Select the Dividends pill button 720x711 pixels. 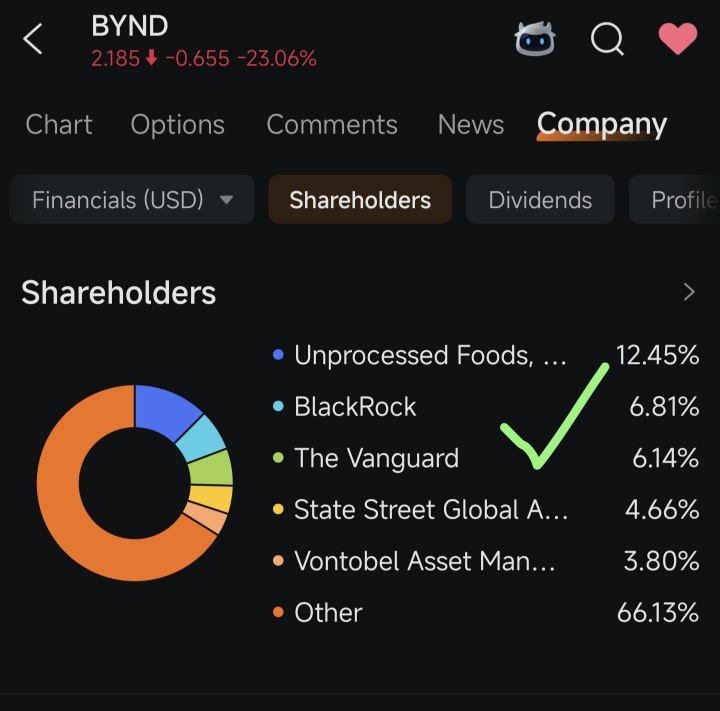[x=540, y=199]
